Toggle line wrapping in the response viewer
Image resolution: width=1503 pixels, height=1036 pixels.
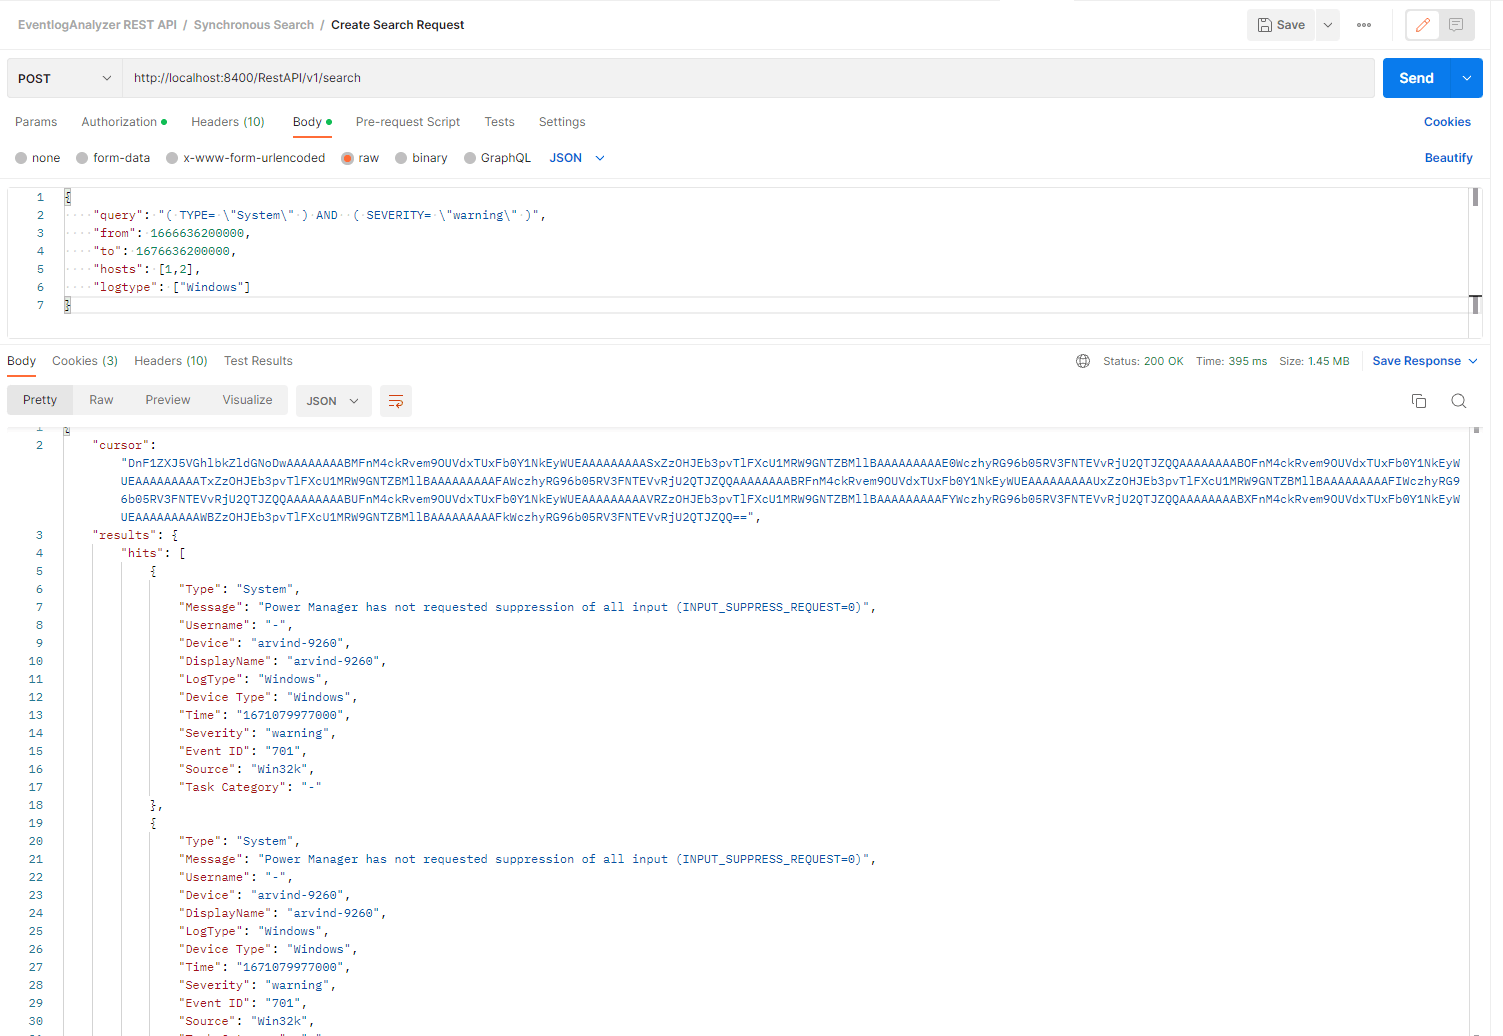click(x=395, y=400)
